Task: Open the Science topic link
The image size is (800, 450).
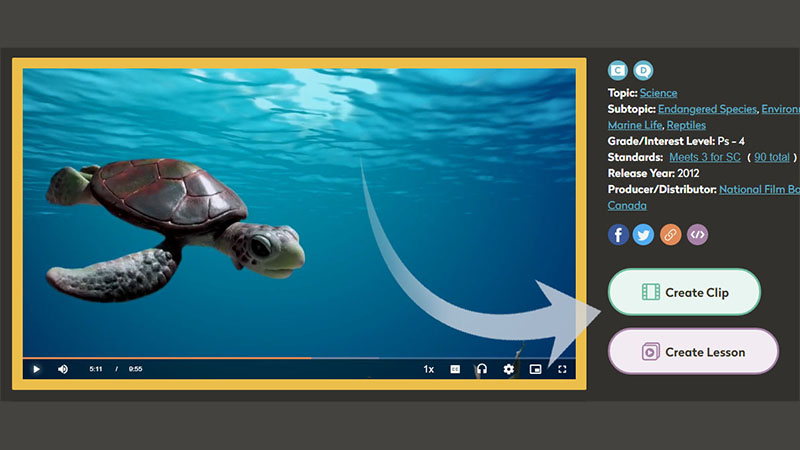Action: [x=658, y=93]
